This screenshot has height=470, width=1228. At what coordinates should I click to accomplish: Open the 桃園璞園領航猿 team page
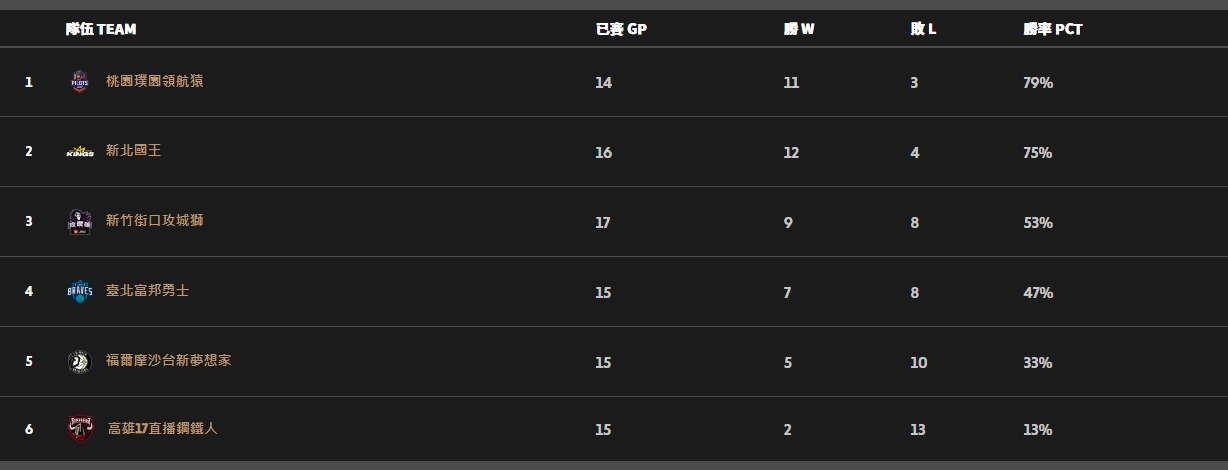[x=155, y=81]
